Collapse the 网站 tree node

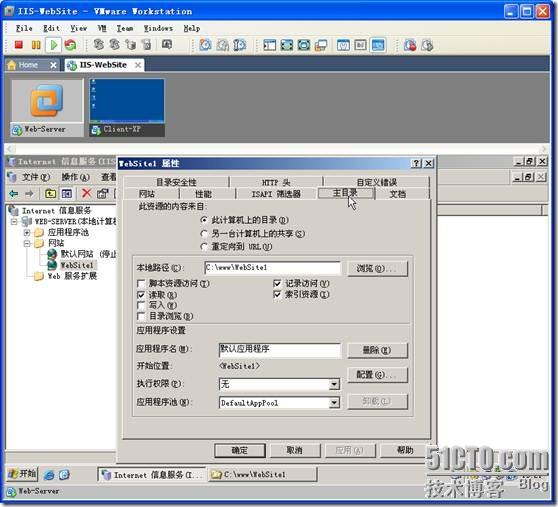coord(27,244)
